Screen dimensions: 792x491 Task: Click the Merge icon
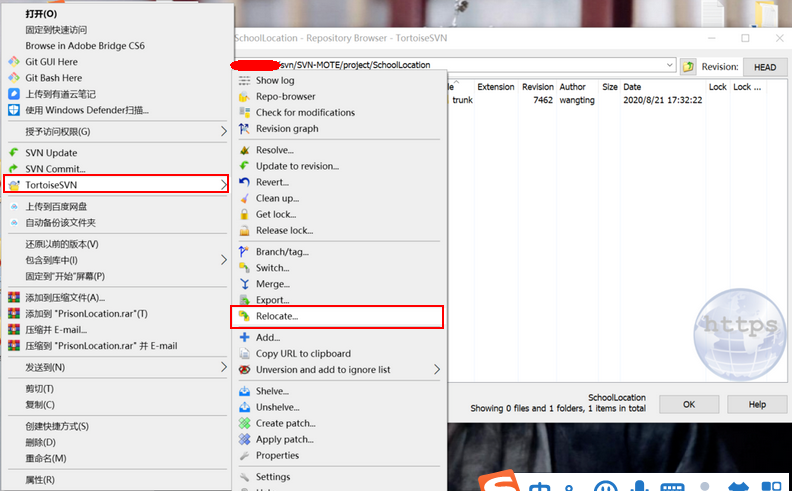(x=244, y=284)
